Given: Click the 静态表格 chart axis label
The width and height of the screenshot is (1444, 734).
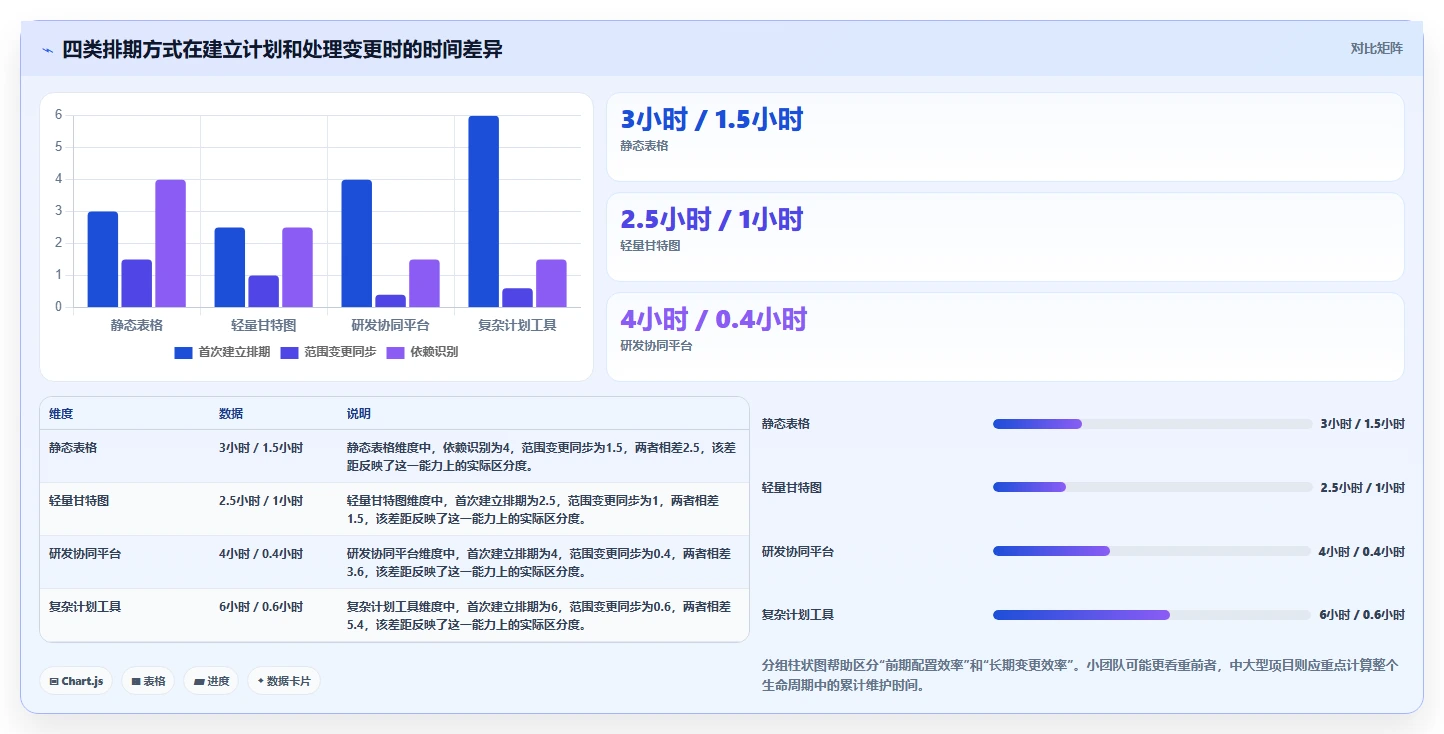Looking at the screenshot, I should pos(137,325).
